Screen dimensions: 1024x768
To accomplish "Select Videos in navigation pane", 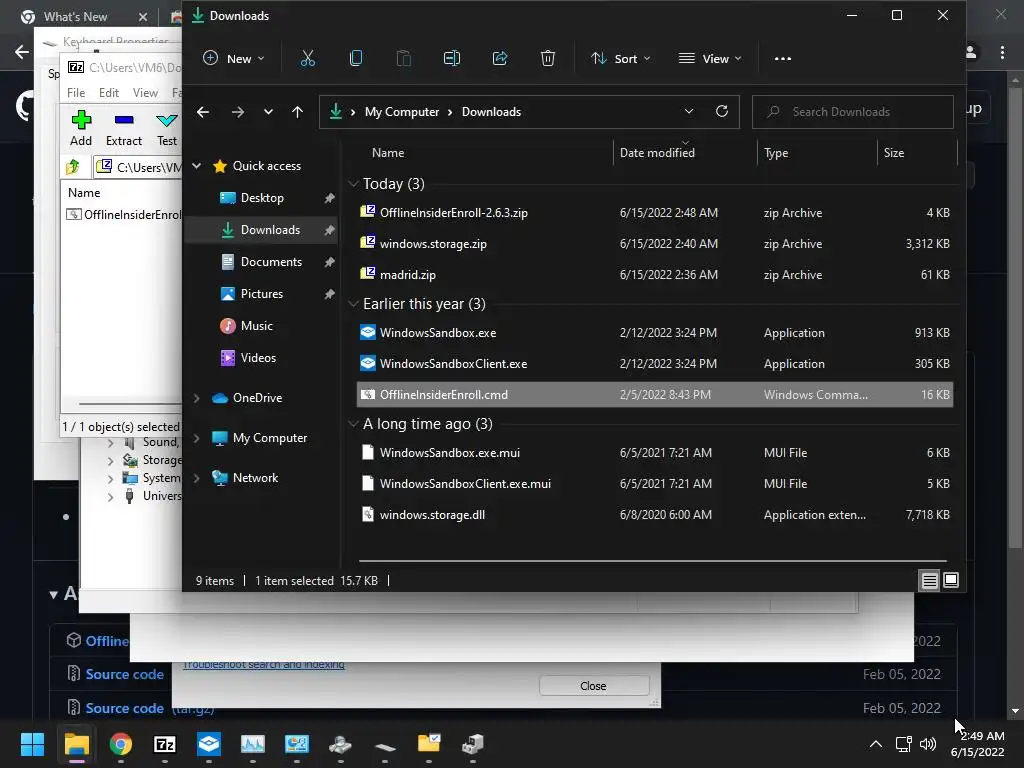I will tap(261, 358).
